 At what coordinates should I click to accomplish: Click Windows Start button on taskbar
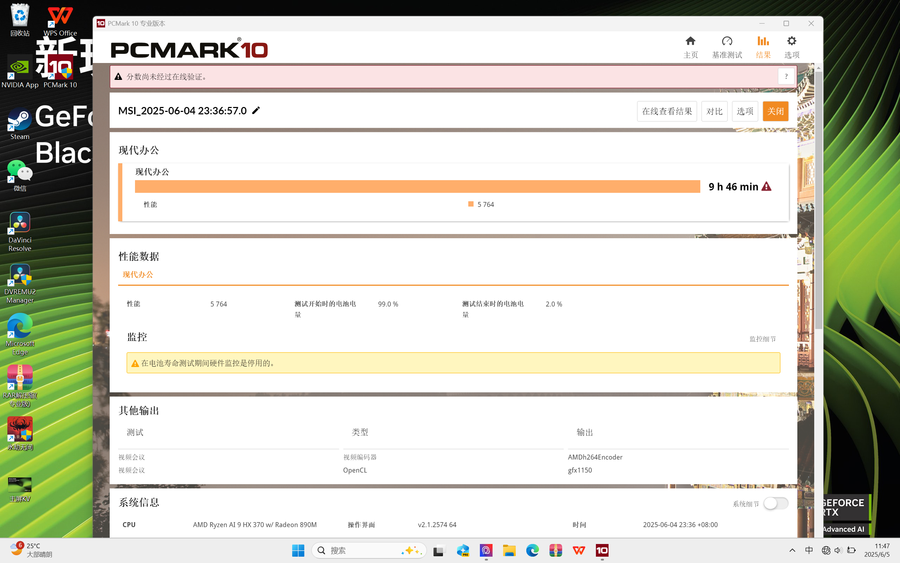pyautogui.click(x=298, y=550)
